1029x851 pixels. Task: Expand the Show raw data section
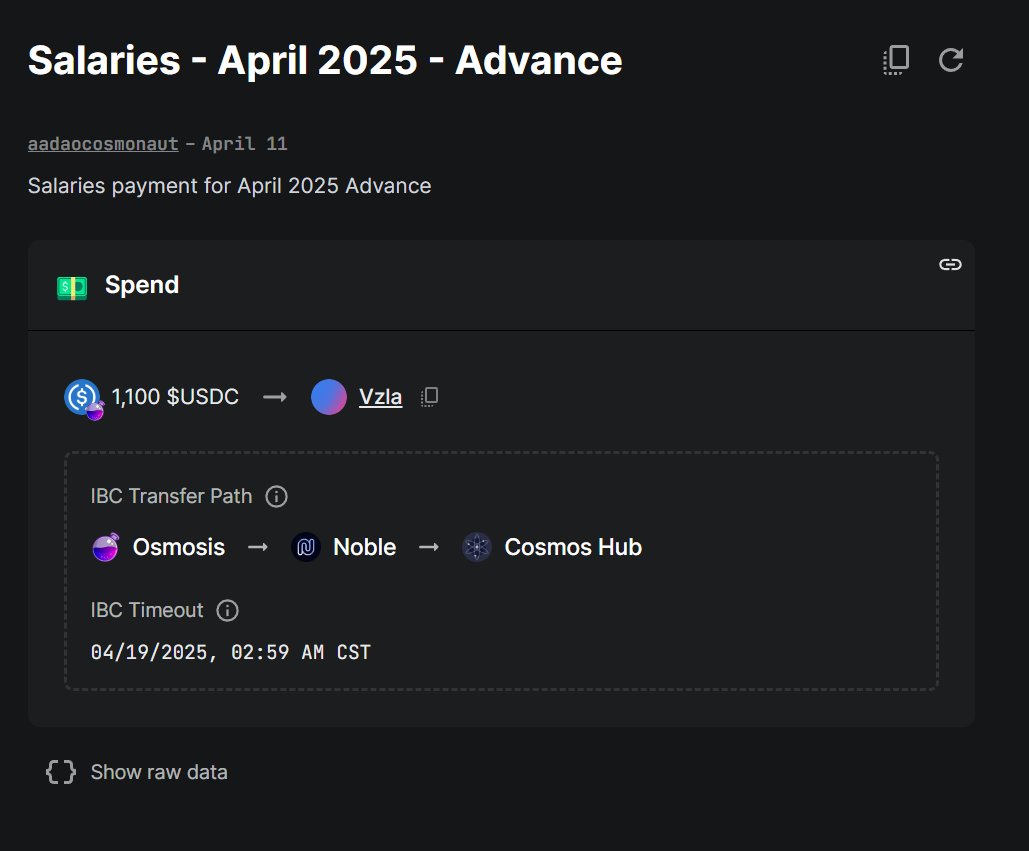(x=137, y=772)
